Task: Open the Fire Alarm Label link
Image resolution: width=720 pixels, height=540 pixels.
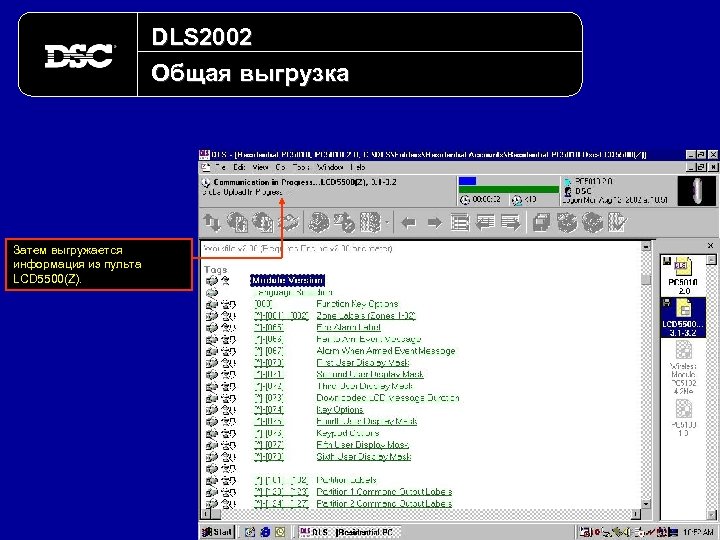Action: tap(348, 327)
